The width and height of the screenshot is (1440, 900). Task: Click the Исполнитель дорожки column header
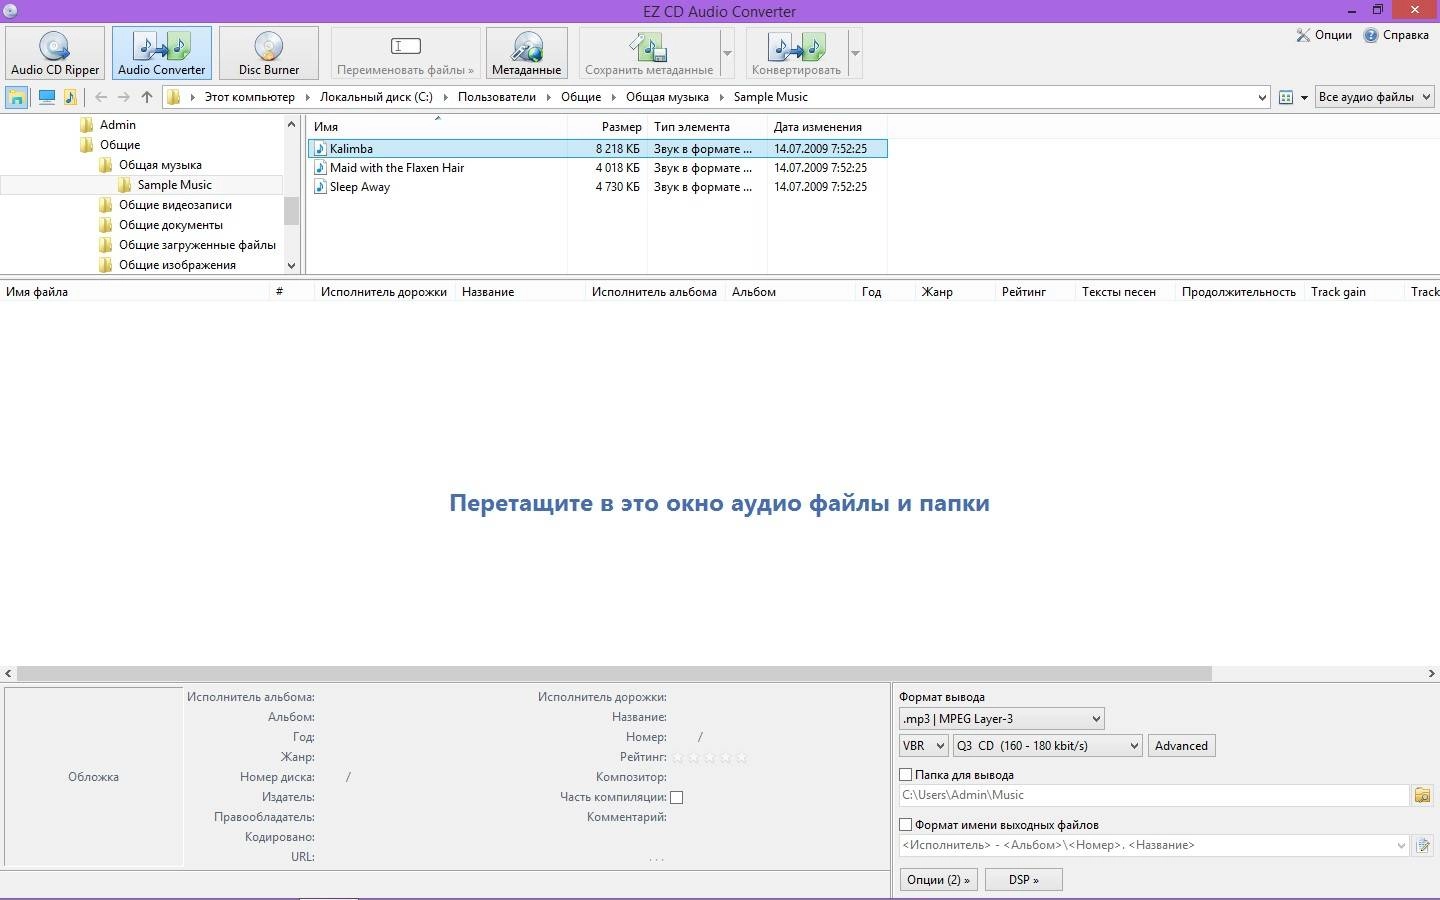384,292
